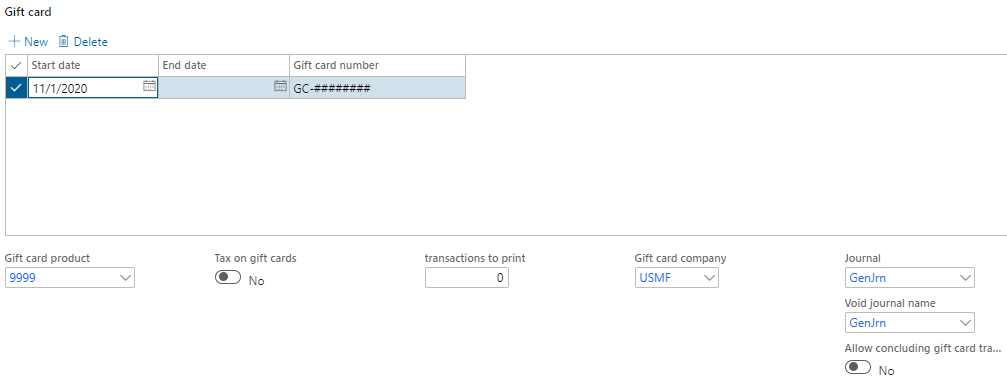The width and height of the screenshot is (1007, 379).
Task: Click the trash can Delete icon
Action: point(63,41)
